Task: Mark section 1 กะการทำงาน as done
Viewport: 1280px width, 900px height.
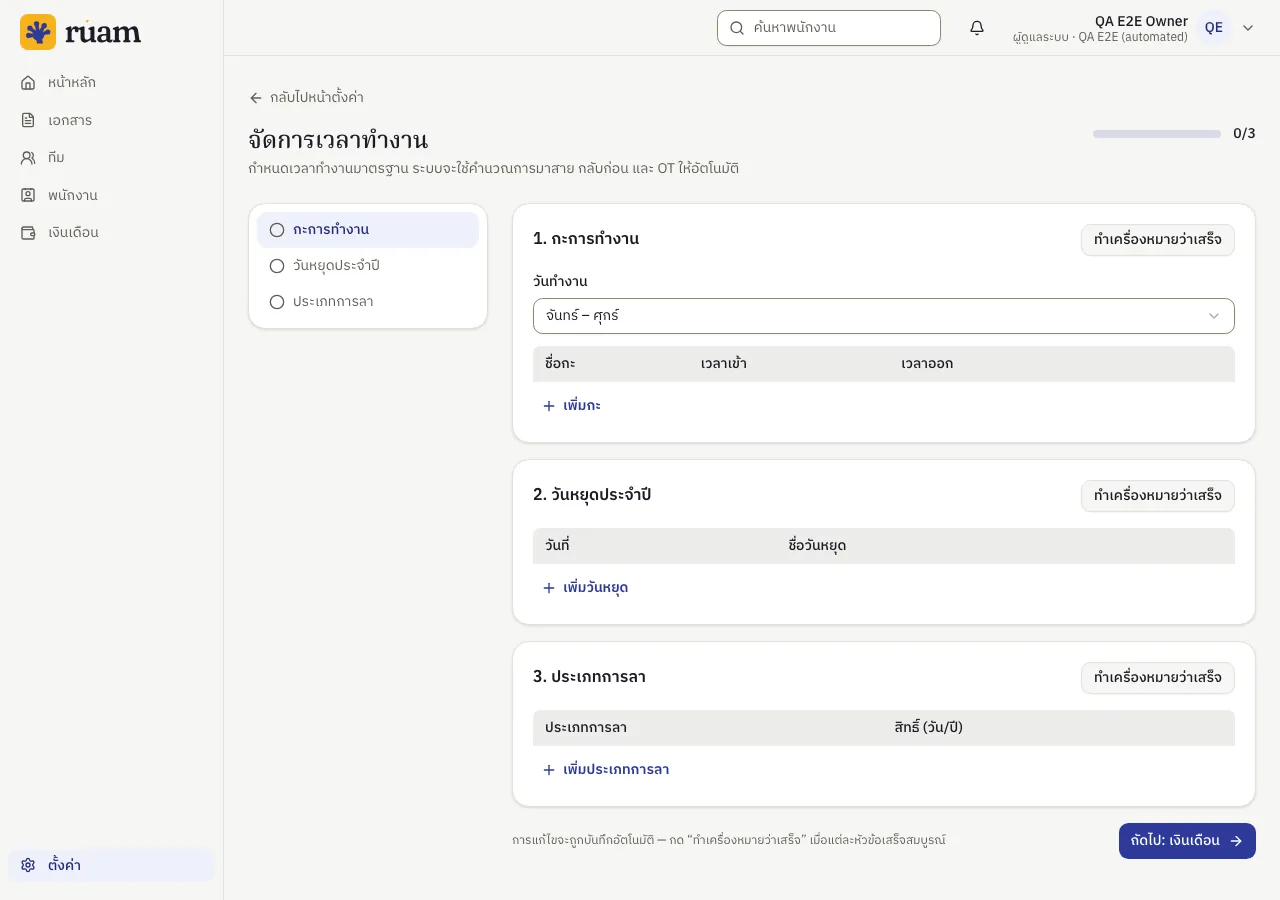Action: point(1158,240)
